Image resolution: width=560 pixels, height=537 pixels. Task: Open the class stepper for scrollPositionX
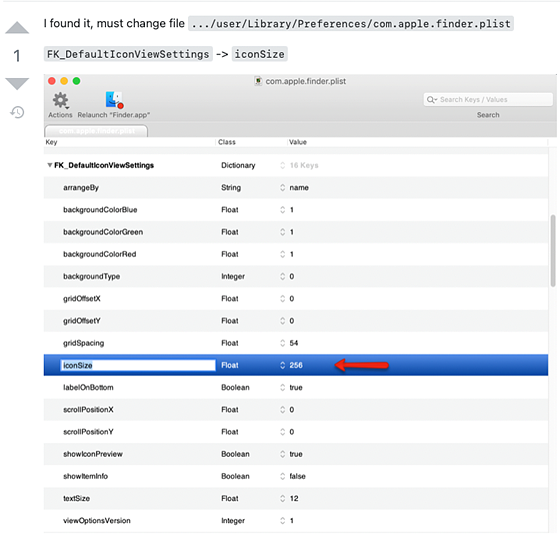point(282,410)
